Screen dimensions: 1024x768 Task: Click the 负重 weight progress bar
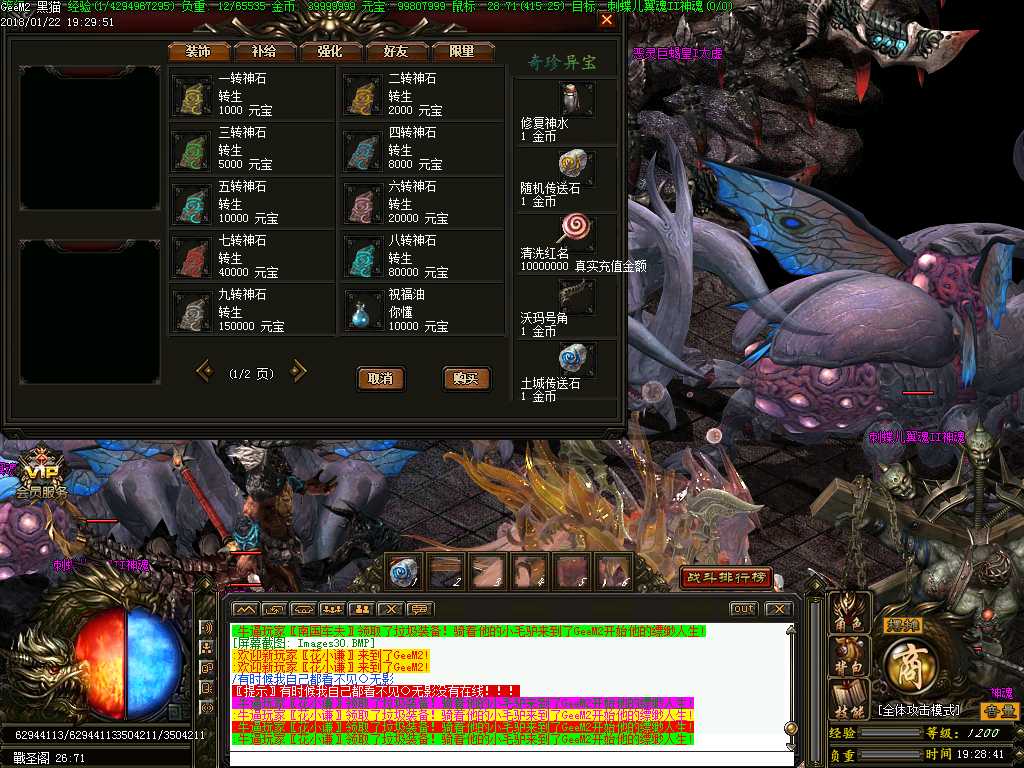889,754
